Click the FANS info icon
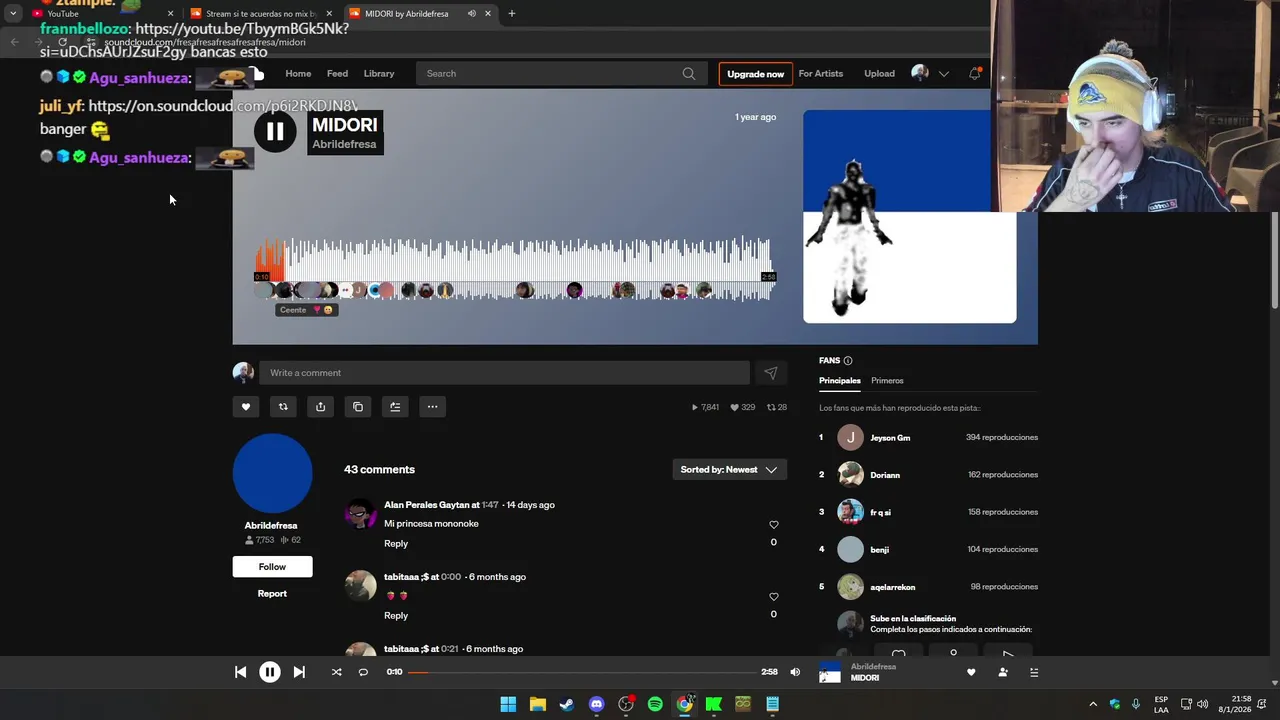The height and width of the screenshot is (720, 1280). tap(848, 361)
